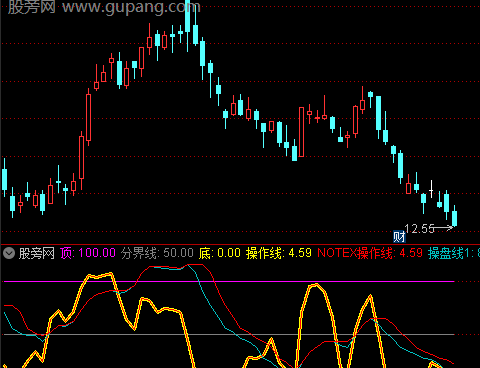Click the red NOTEX操作线: 4.59 label
The width and height of the screenshot is (480, 368).
[x=370, y=253]
